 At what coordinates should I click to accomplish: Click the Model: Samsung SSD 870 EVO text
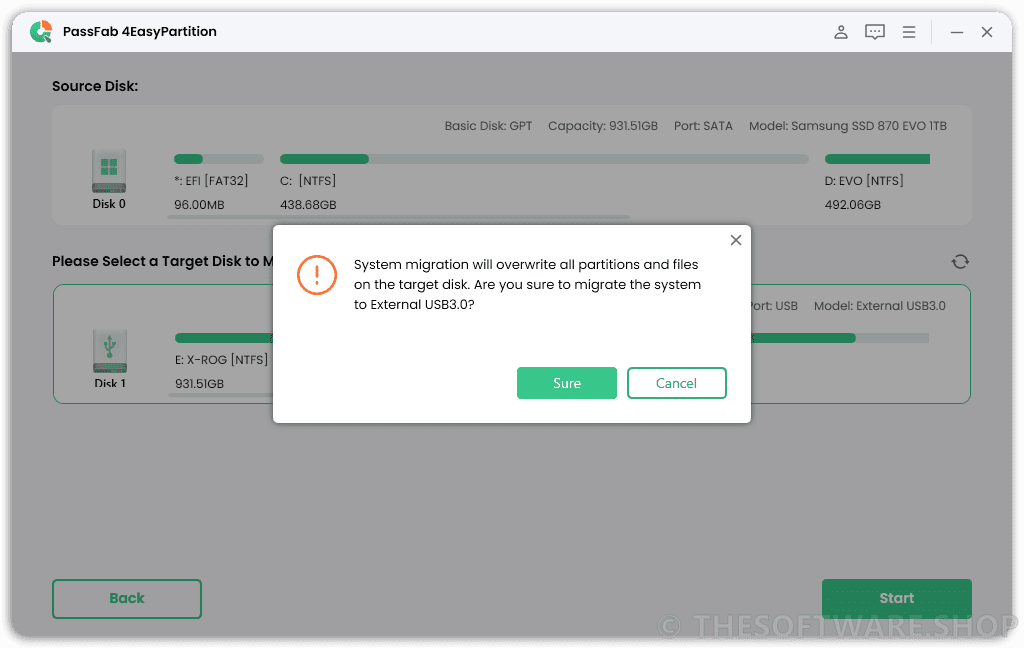tap(848, 126)
